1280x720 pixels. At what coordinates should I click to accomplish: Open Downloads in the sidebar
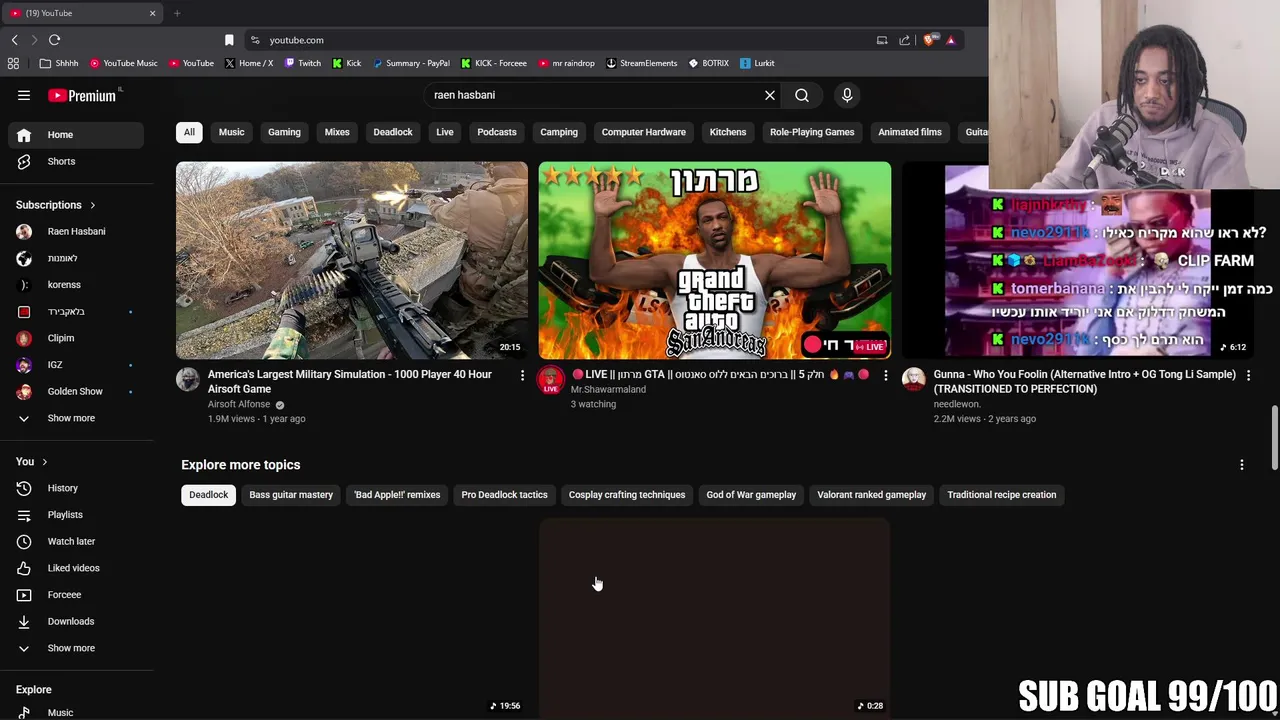click(x=76, y=621)
